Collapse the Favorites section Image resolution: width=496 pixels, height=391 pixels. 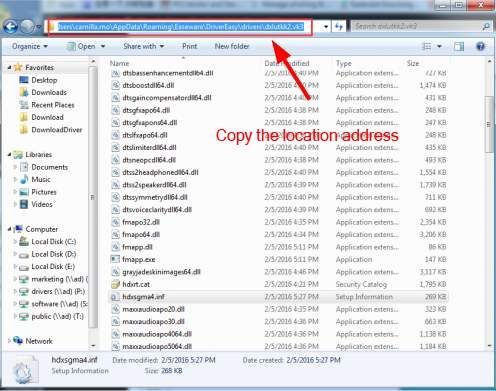(9, 68)
